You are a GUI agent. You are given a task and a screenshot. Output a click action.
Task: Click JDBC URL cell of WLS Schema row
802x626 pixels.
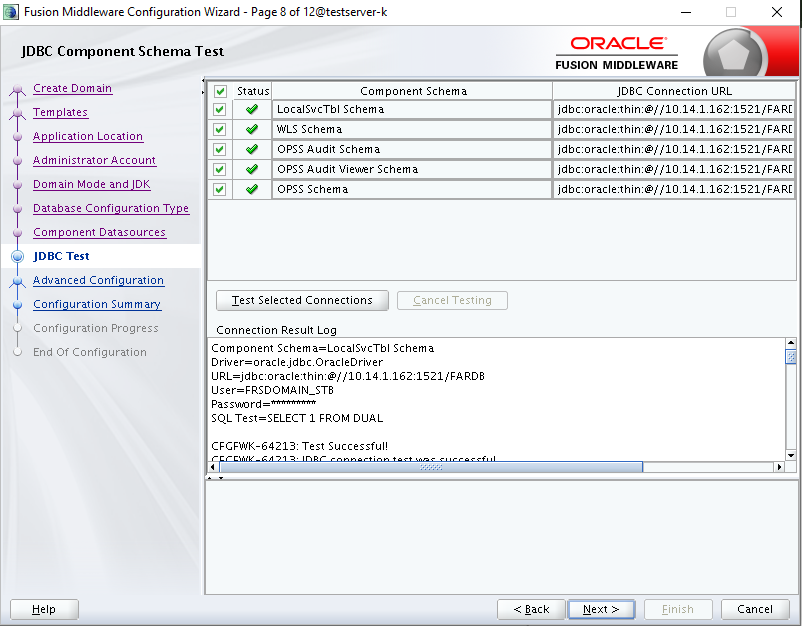coord(674,129)
